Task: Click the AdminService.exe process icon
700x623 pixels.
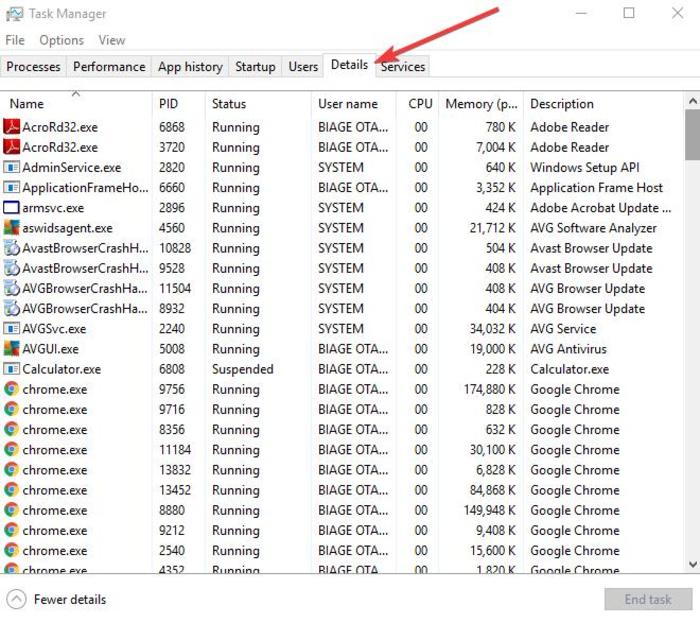Action: click(x=12, y=167)
